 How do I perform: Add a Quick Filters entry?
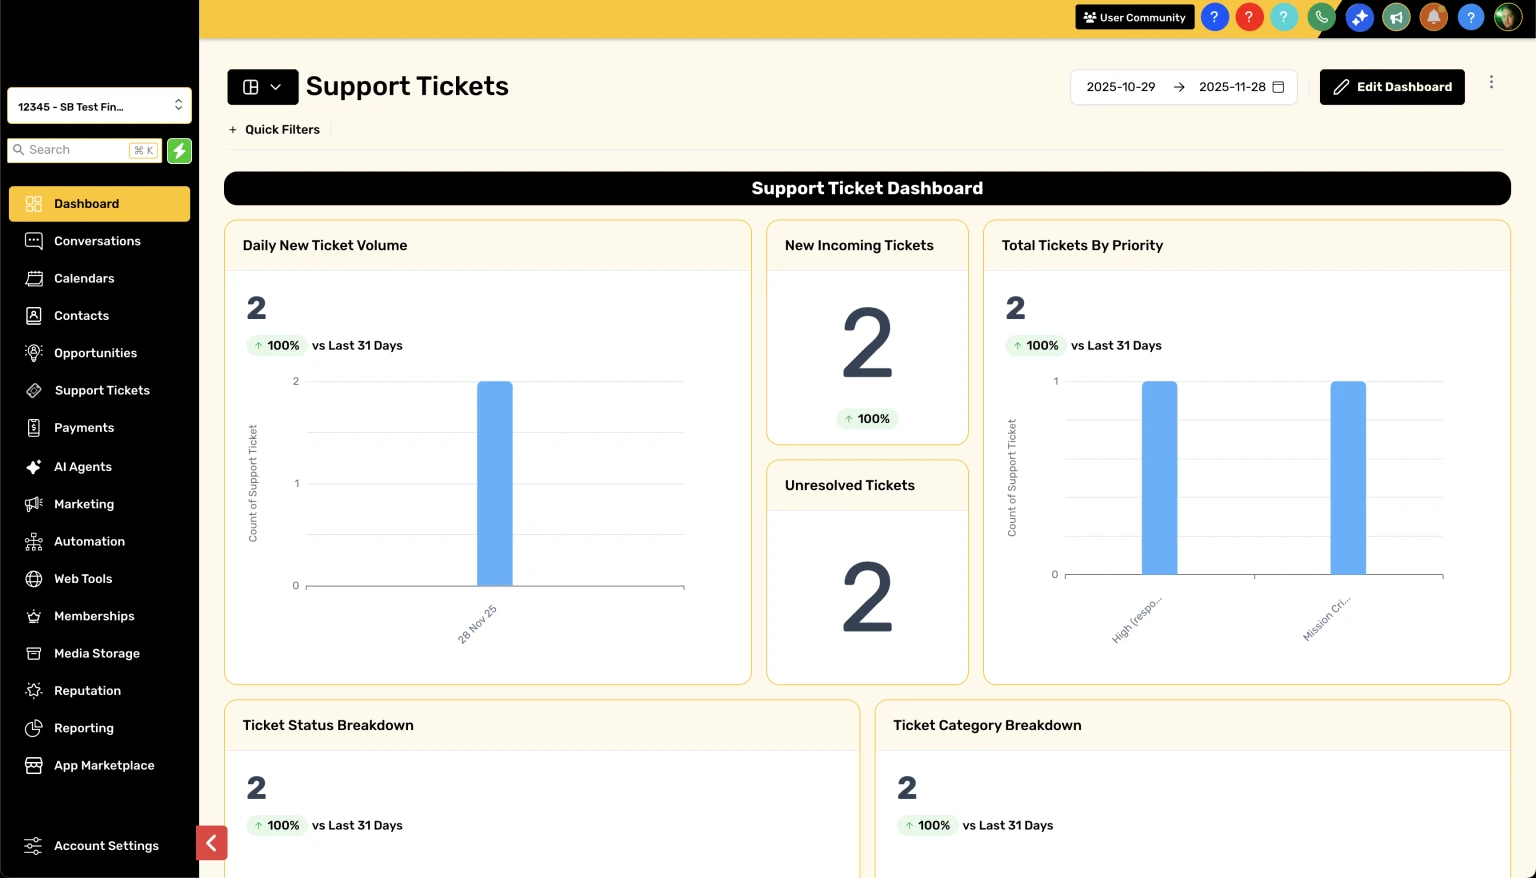(x=274, y=130)
